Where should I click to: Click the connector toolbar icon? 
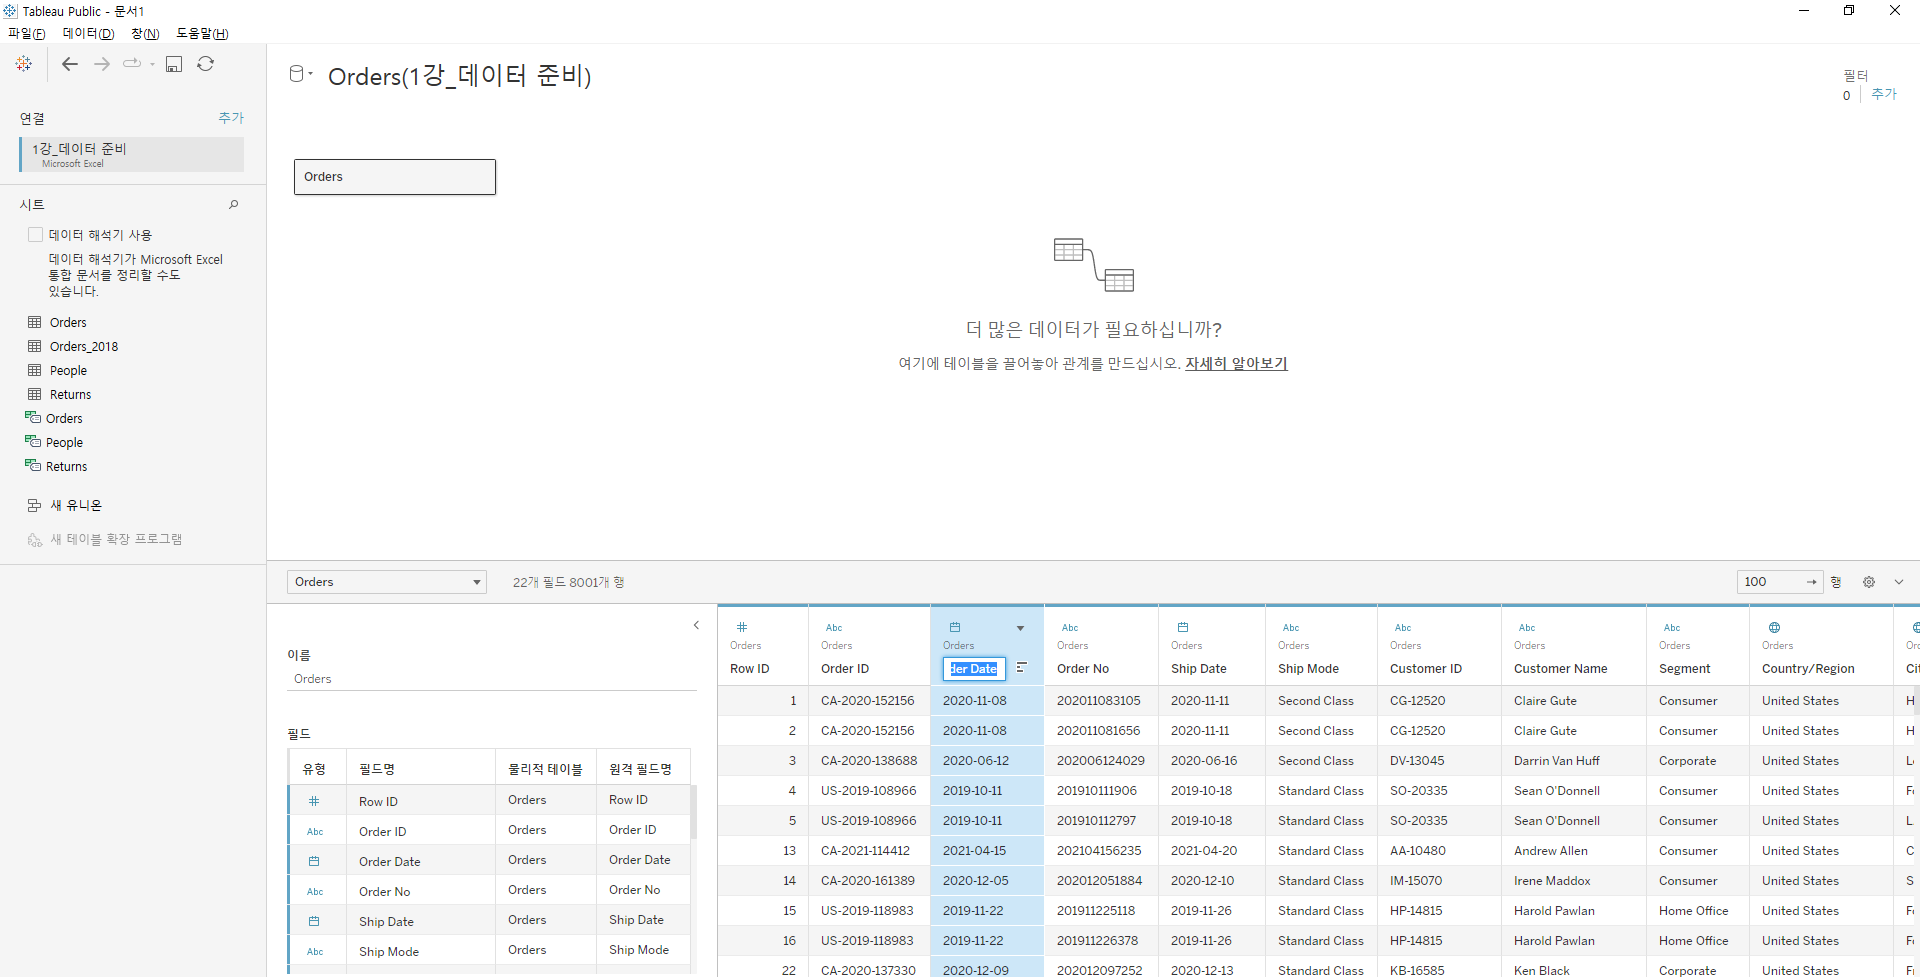[x=132, y=63]
